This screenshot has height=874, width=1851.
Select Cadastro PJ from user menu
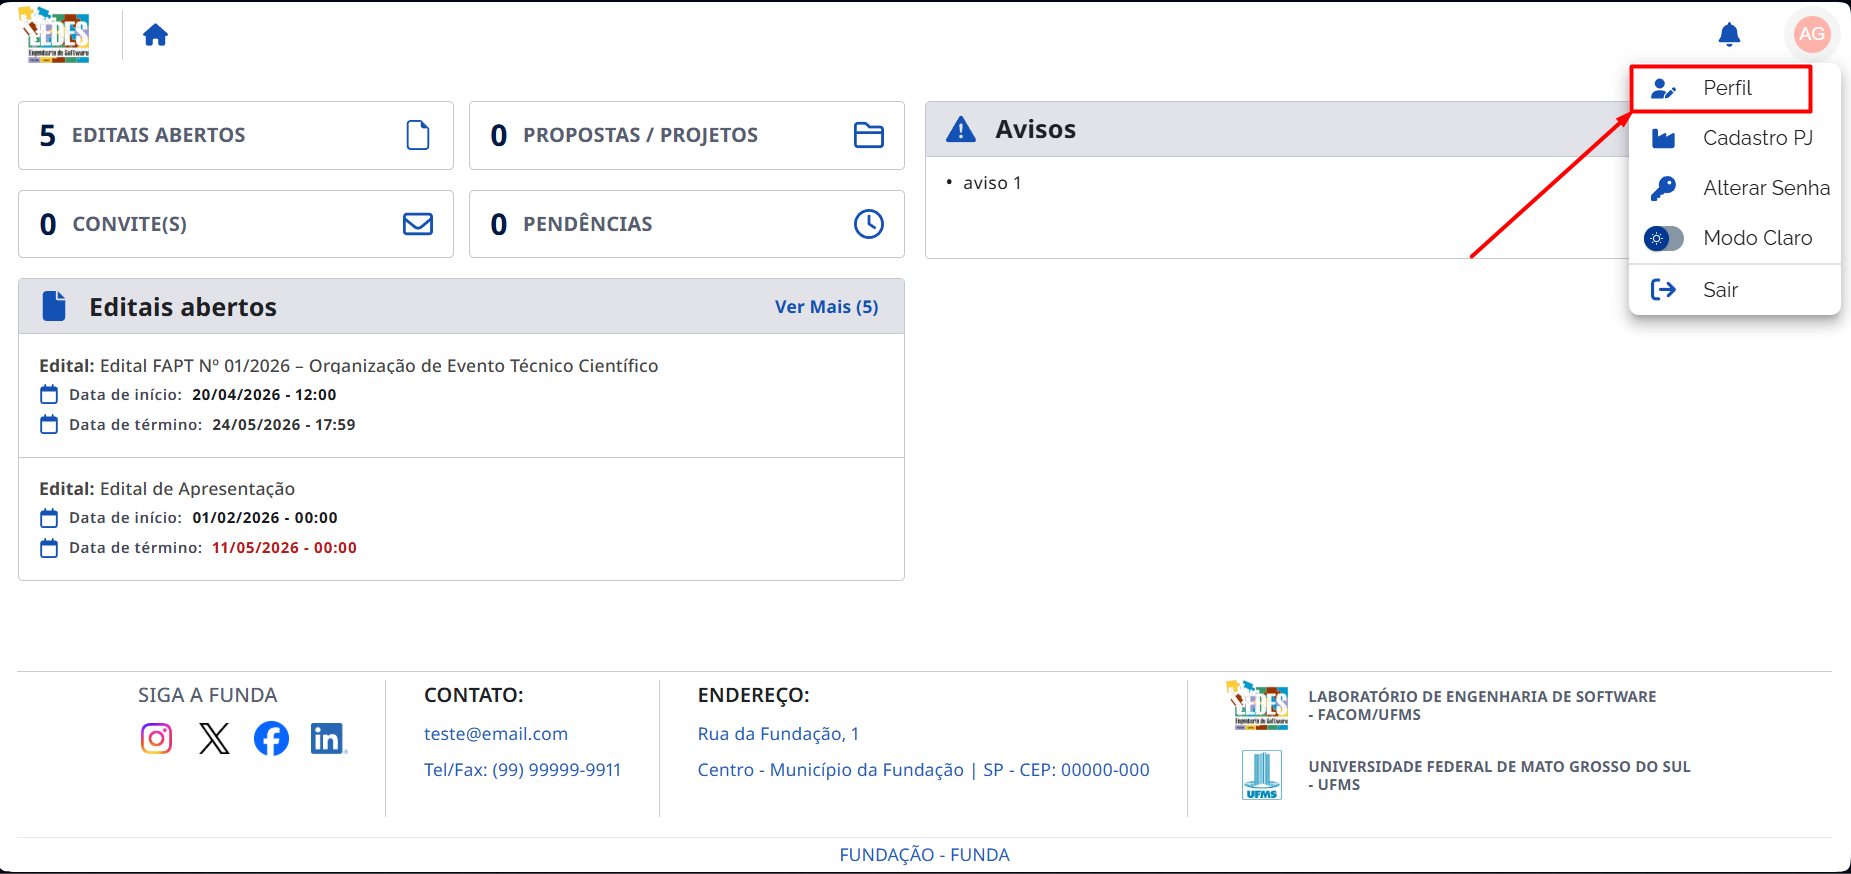(1735, 138)
